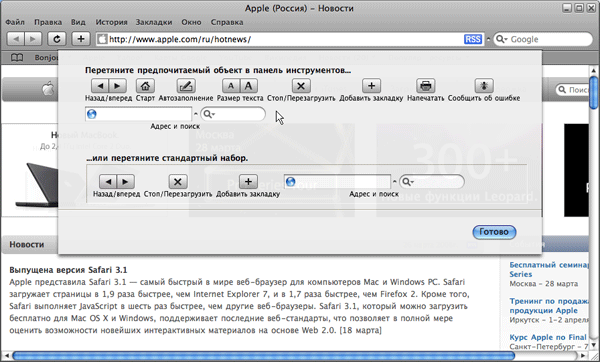This screenshot has width=600, height=362.
Task: Select the Автозаполнение pencil icon
Action: tap(186, 86)
